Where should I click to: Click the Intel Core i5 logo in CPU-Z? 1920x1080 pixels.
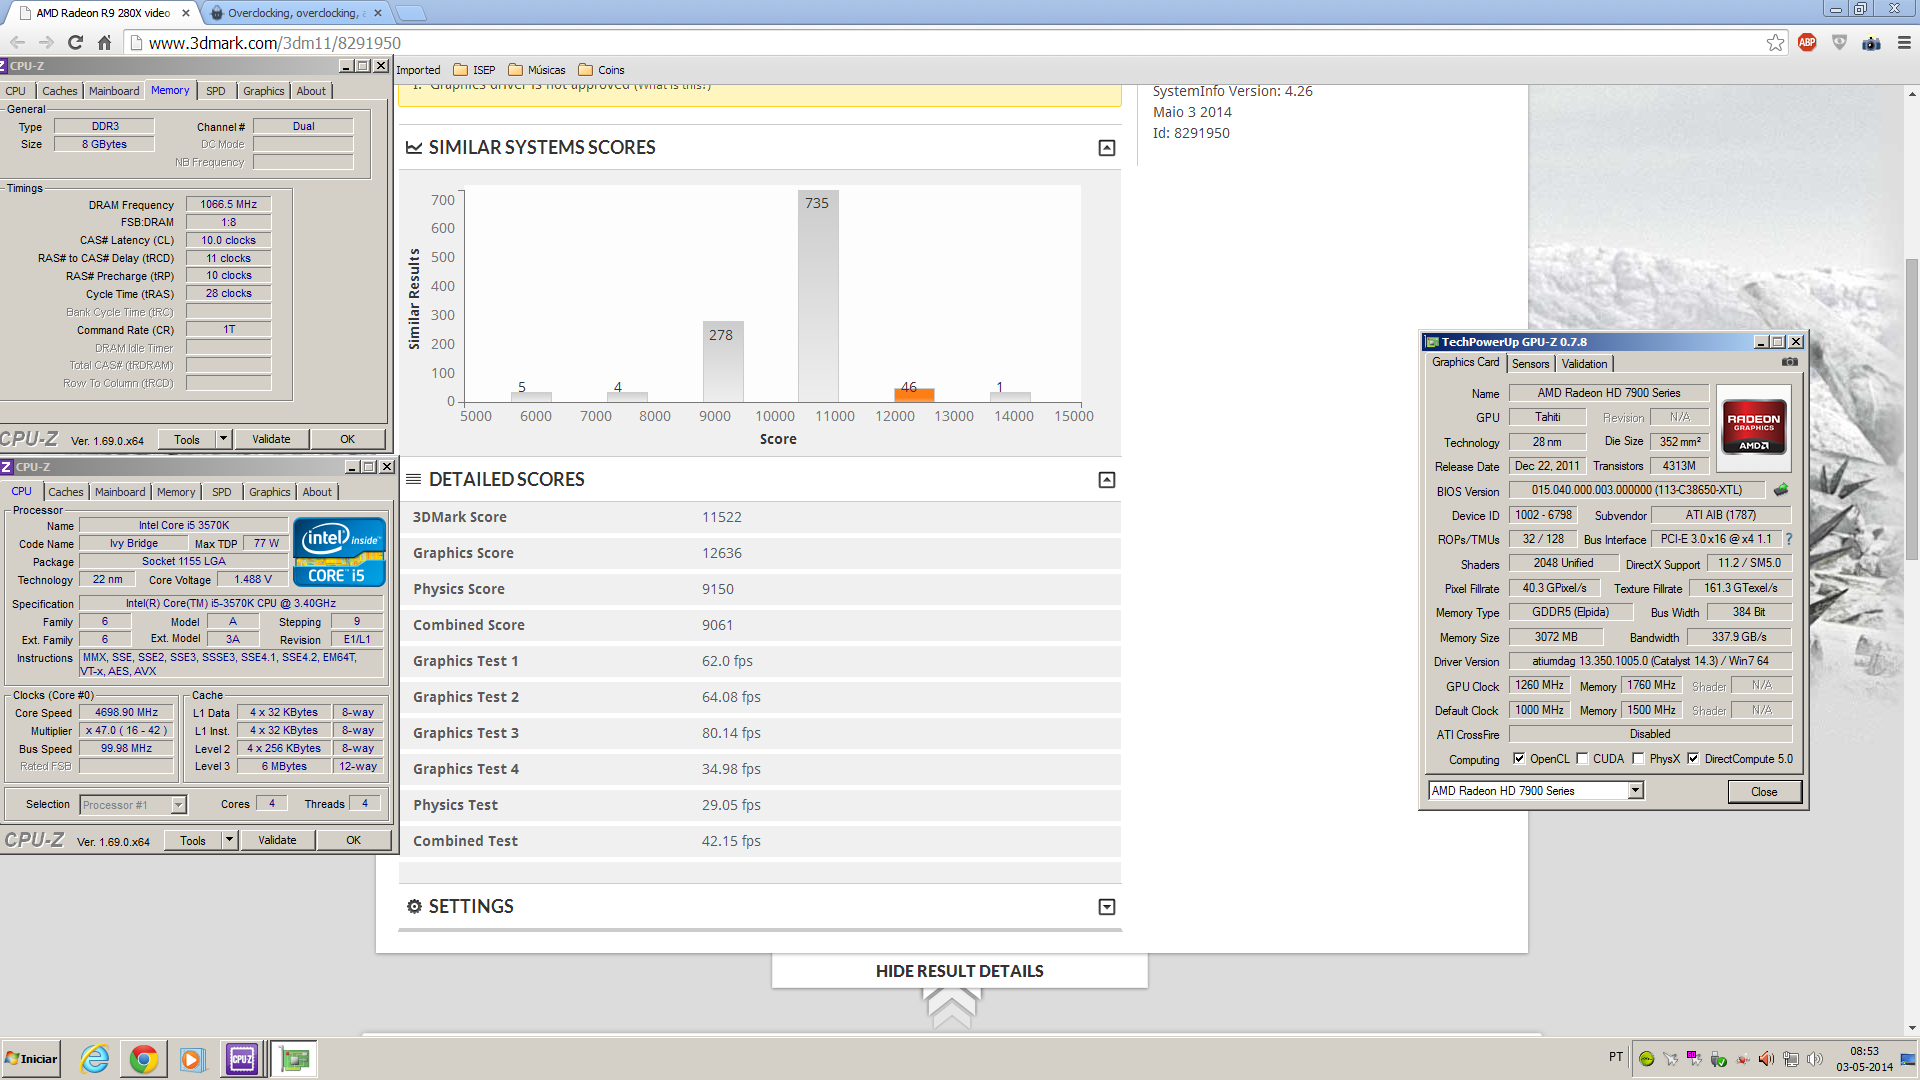(x=339, y=551)
